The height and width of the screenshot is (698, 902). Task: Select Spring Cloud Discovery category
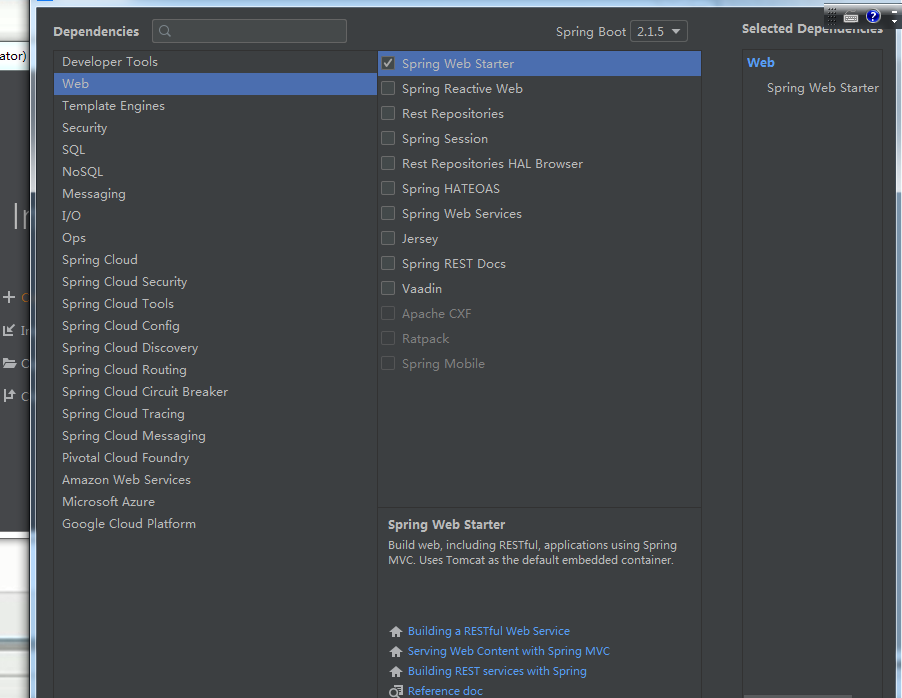coord(215,348)
